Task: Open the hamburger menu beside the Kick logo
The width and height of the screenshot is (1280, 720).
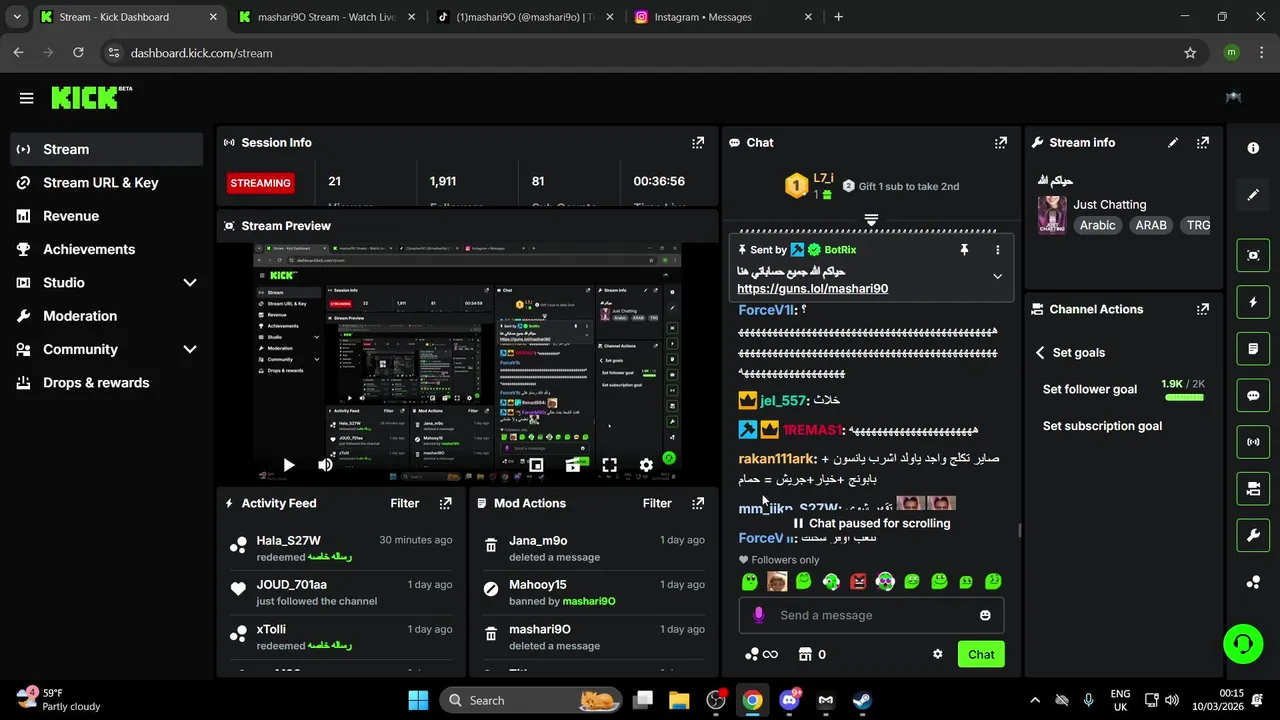Action: 27,98
